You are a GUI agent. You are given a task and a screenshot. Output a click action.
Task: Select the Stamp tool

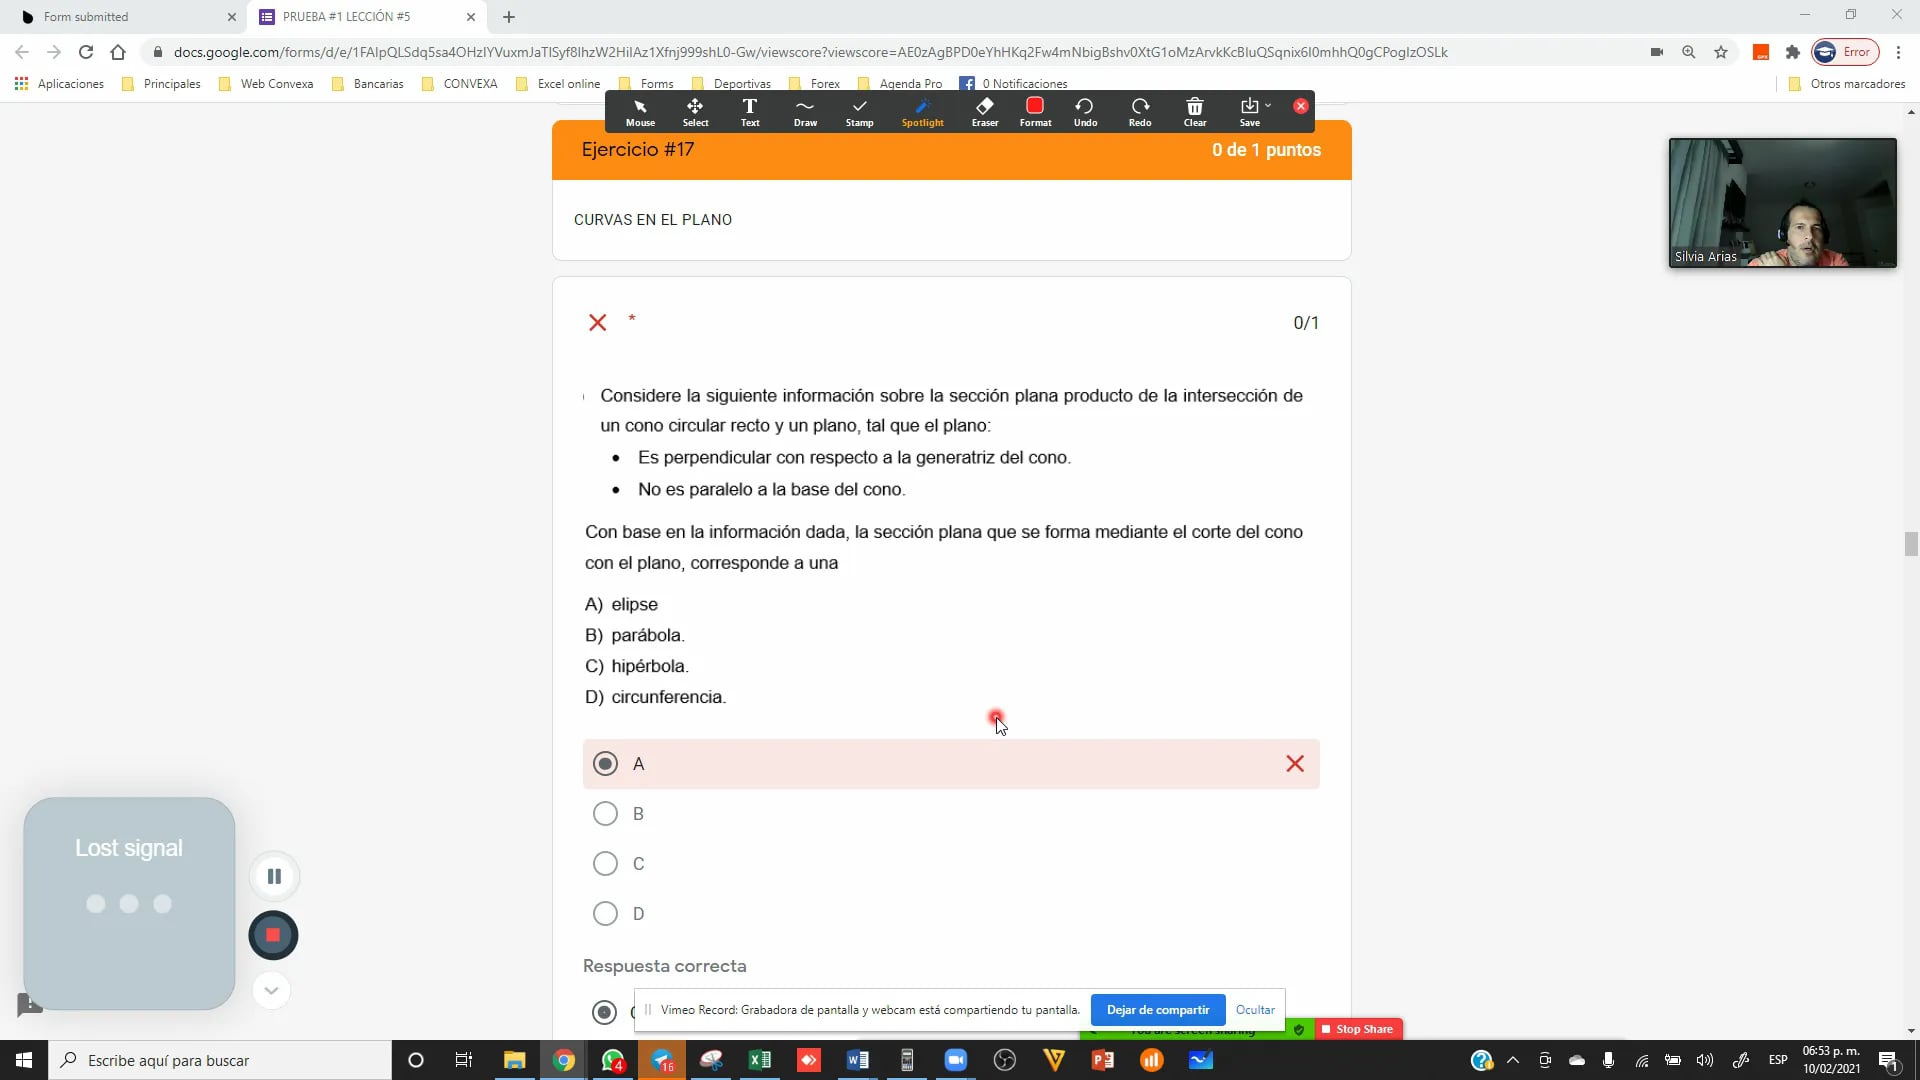[860, 111]
